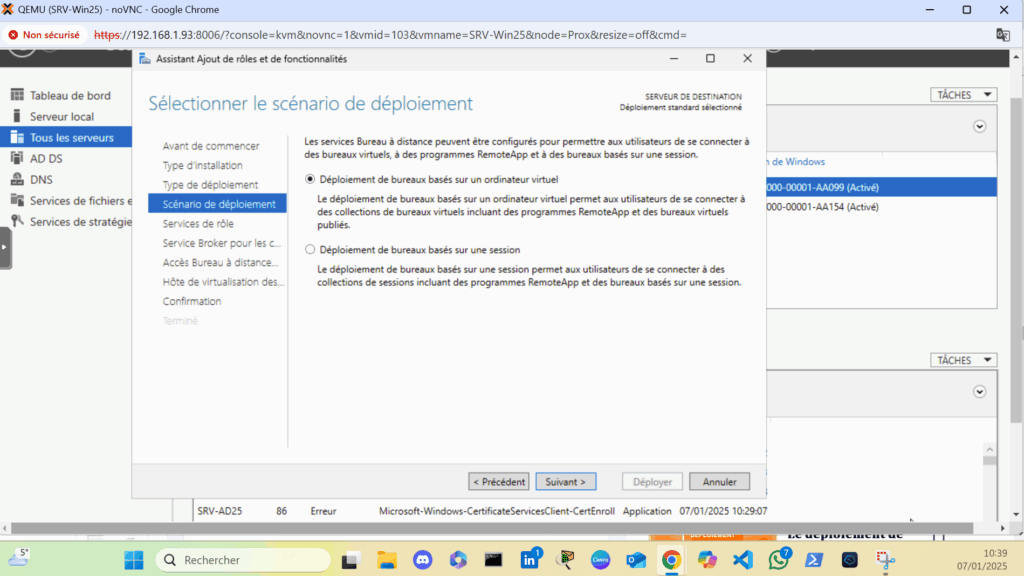The width and height of the screenshot is (1024, 576).
Task: Open Task View from taskbar
Action: click(x=351, y=560)
